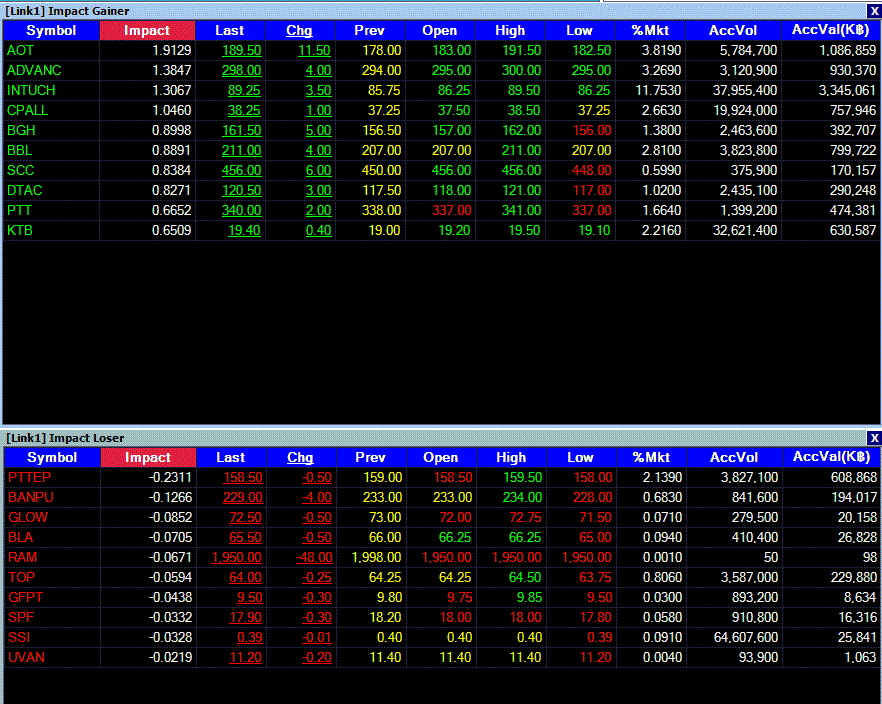
Task: Click Chg header in Impact Gainer
Action: 299,30
